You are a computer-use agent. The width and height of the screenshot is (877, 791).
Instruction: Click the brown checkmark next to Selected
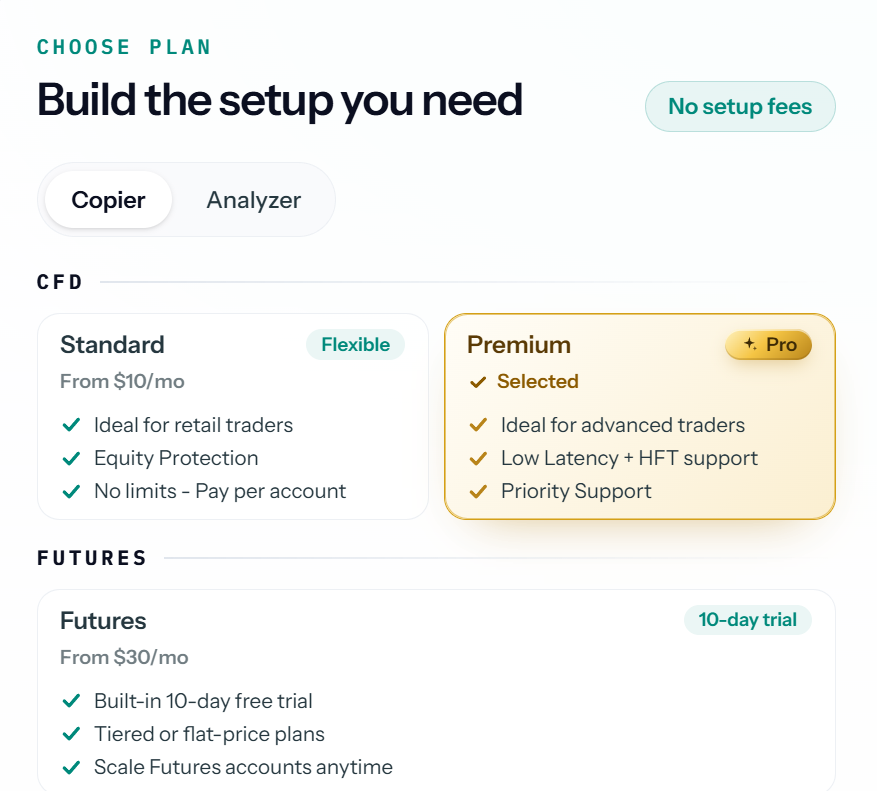(478, 382)
